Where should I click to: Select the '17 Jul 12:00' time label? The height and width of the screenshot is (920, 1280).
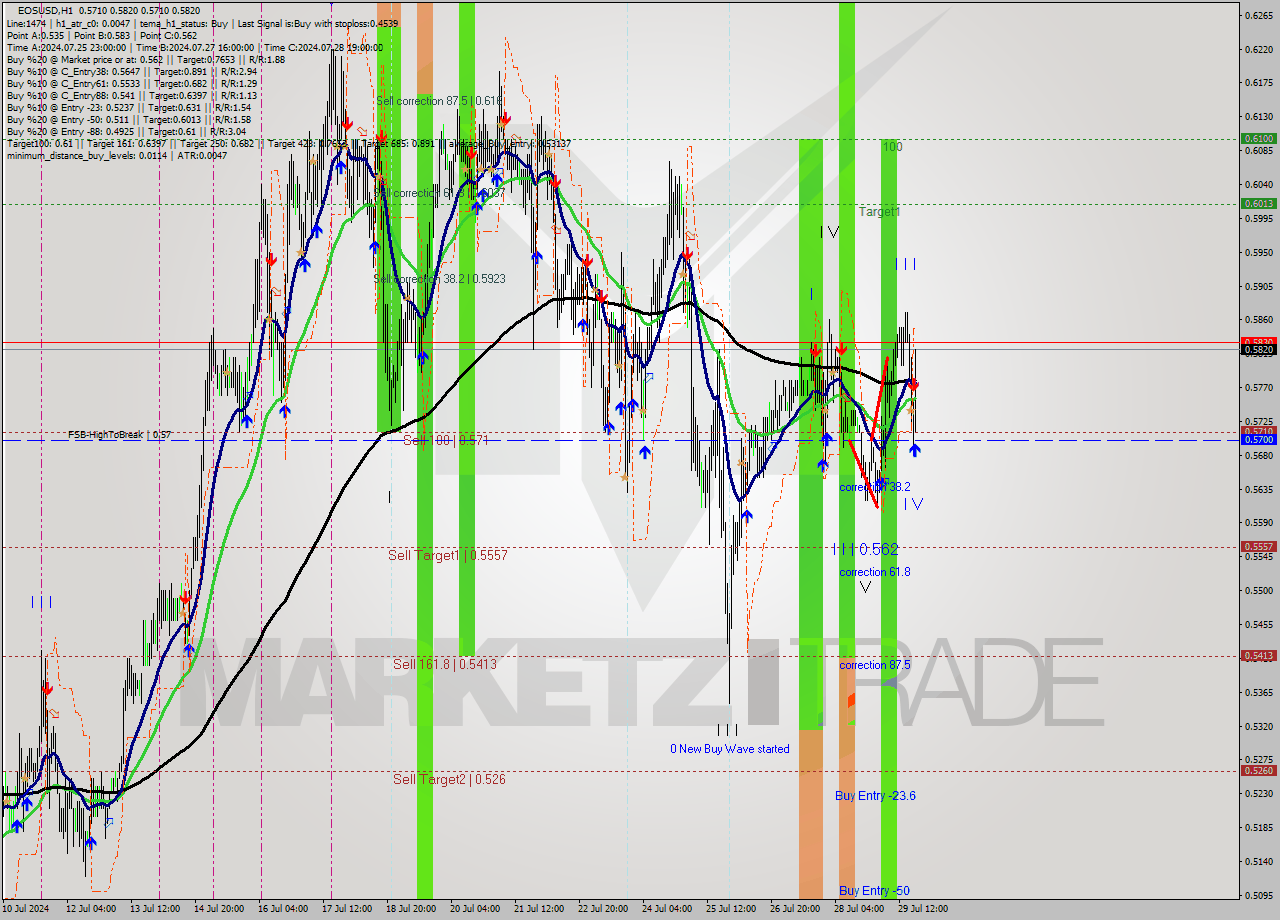tap(349, 909)
